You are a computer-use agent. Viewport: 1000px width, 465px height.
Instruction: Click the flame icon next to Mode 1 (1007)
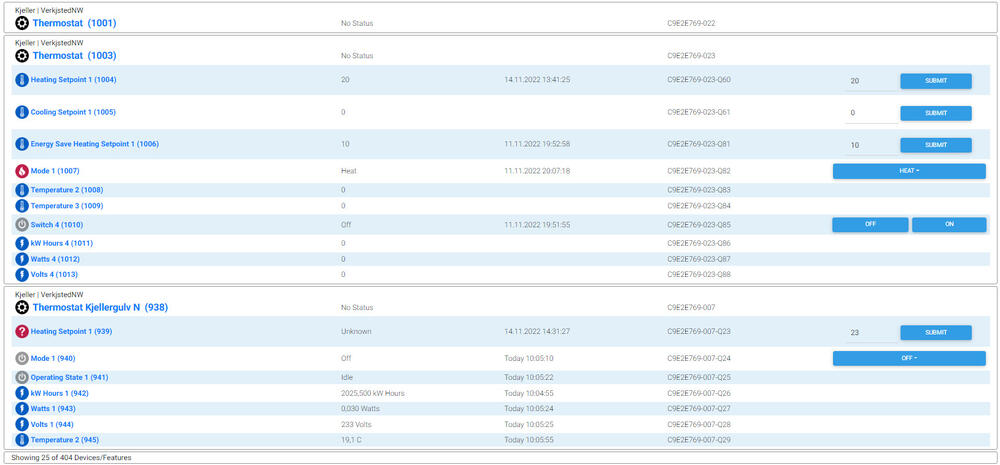pyautogui.click(x=22, y=171)
